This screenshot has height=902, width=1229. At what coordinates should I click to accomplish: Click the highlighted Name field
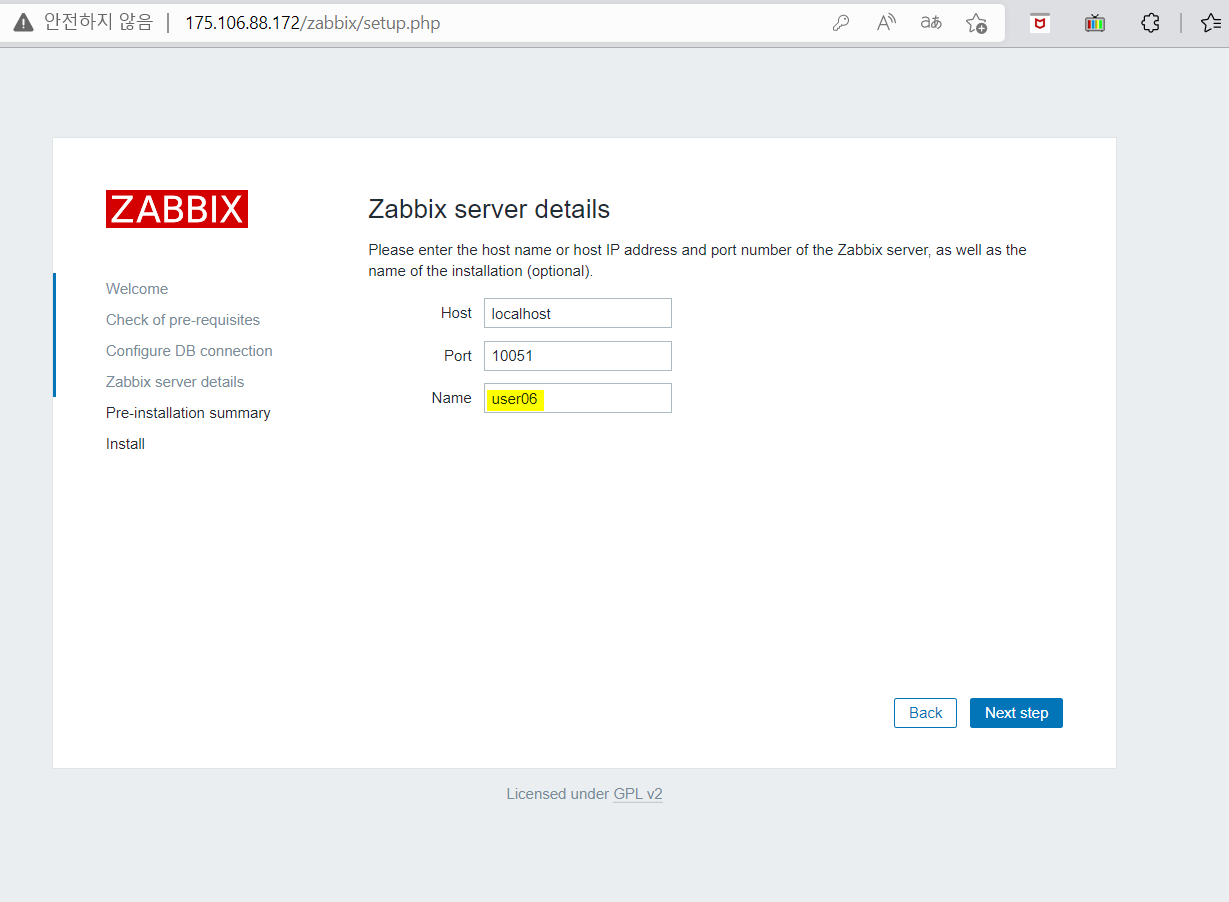pyautogui.click(x=577, y=397)
